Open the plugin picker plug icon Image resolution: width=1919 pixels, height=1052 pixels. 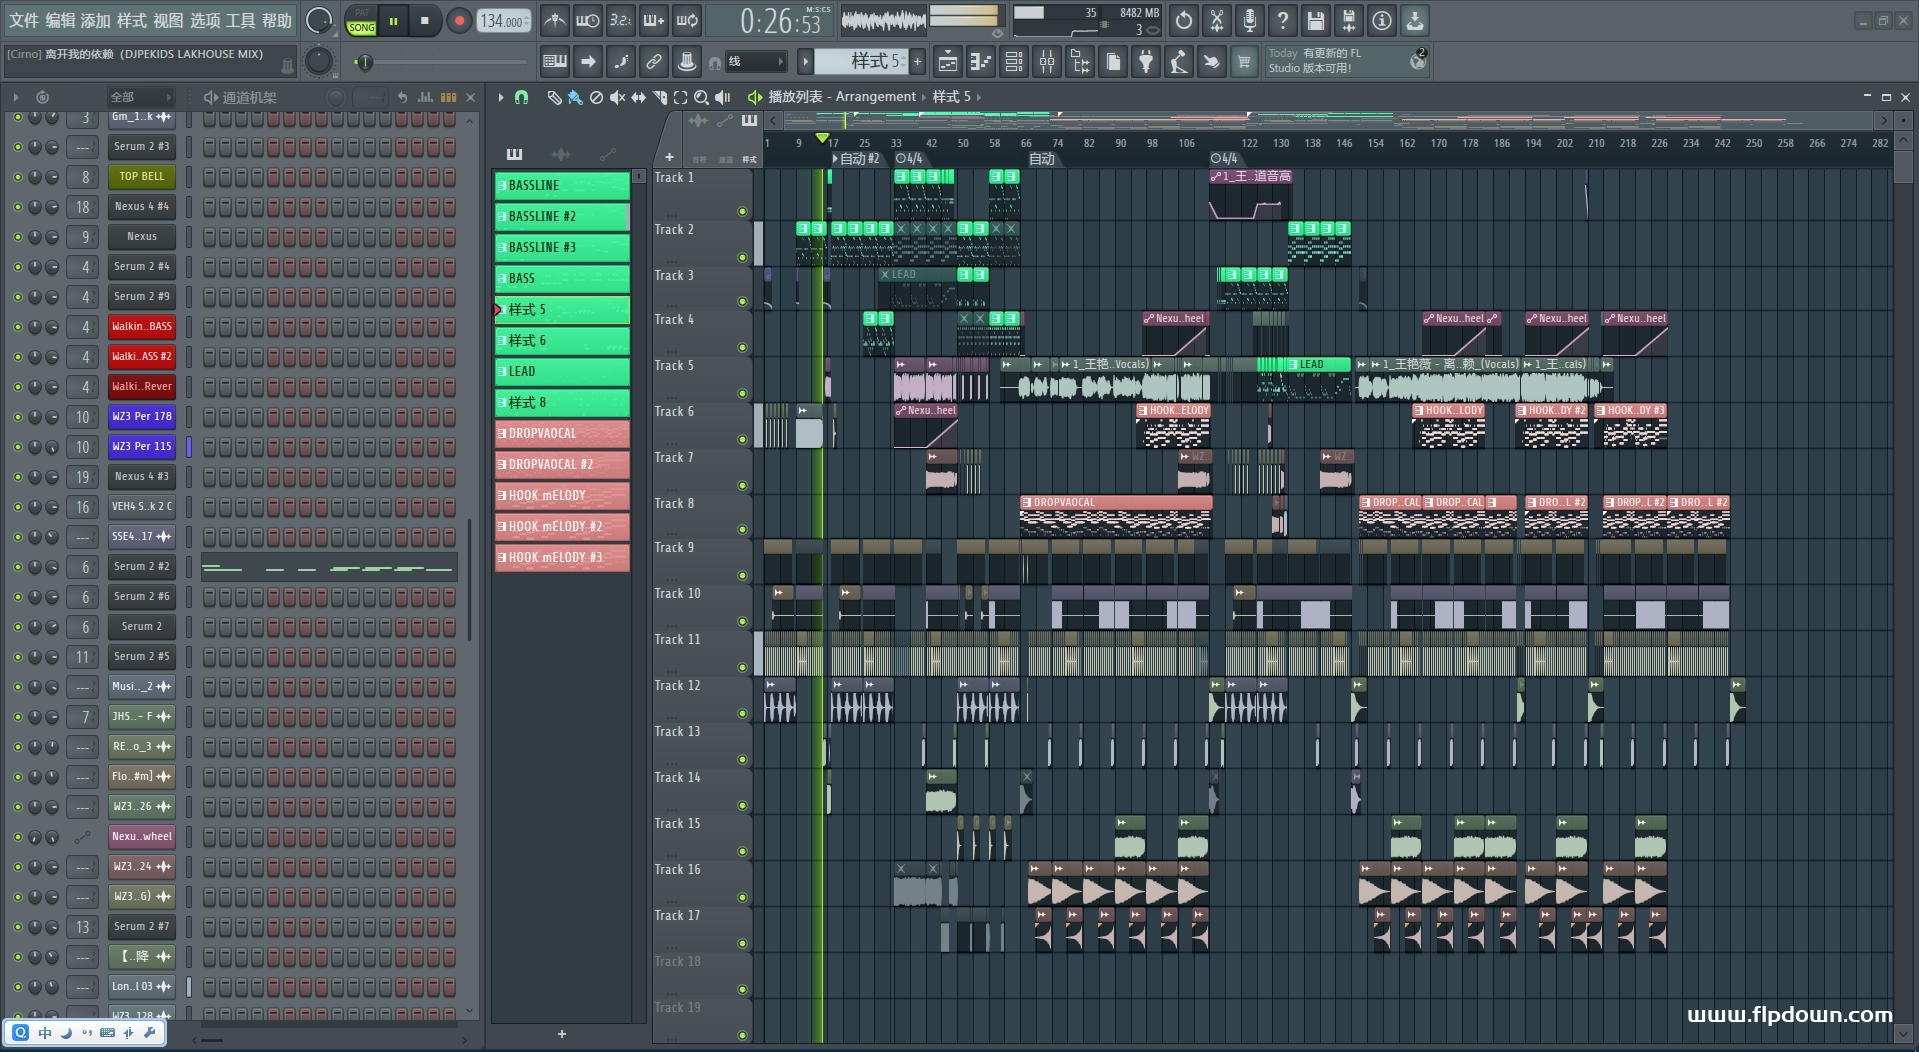point(1146,62)
